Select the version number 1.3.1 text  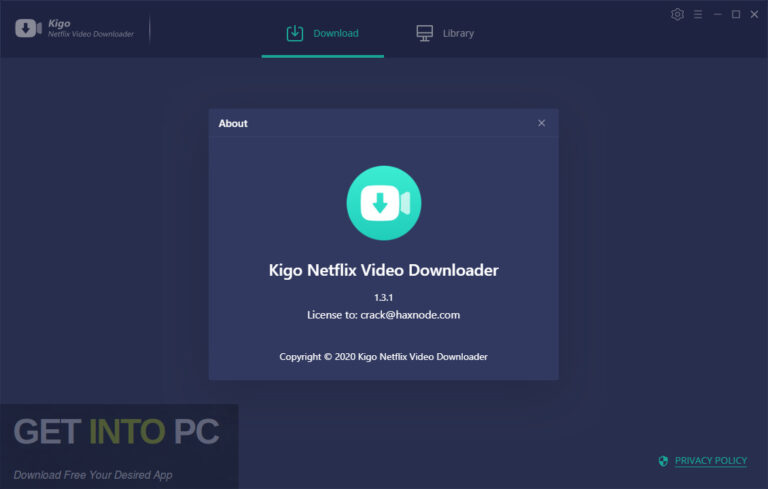[384, 297]
